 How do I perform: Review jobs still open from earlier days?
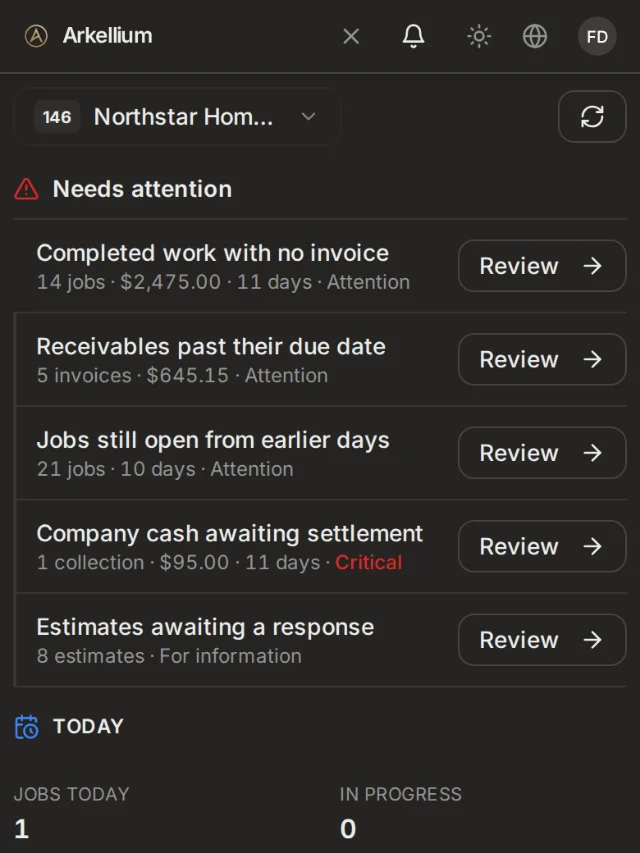click(x=542, y=453)
